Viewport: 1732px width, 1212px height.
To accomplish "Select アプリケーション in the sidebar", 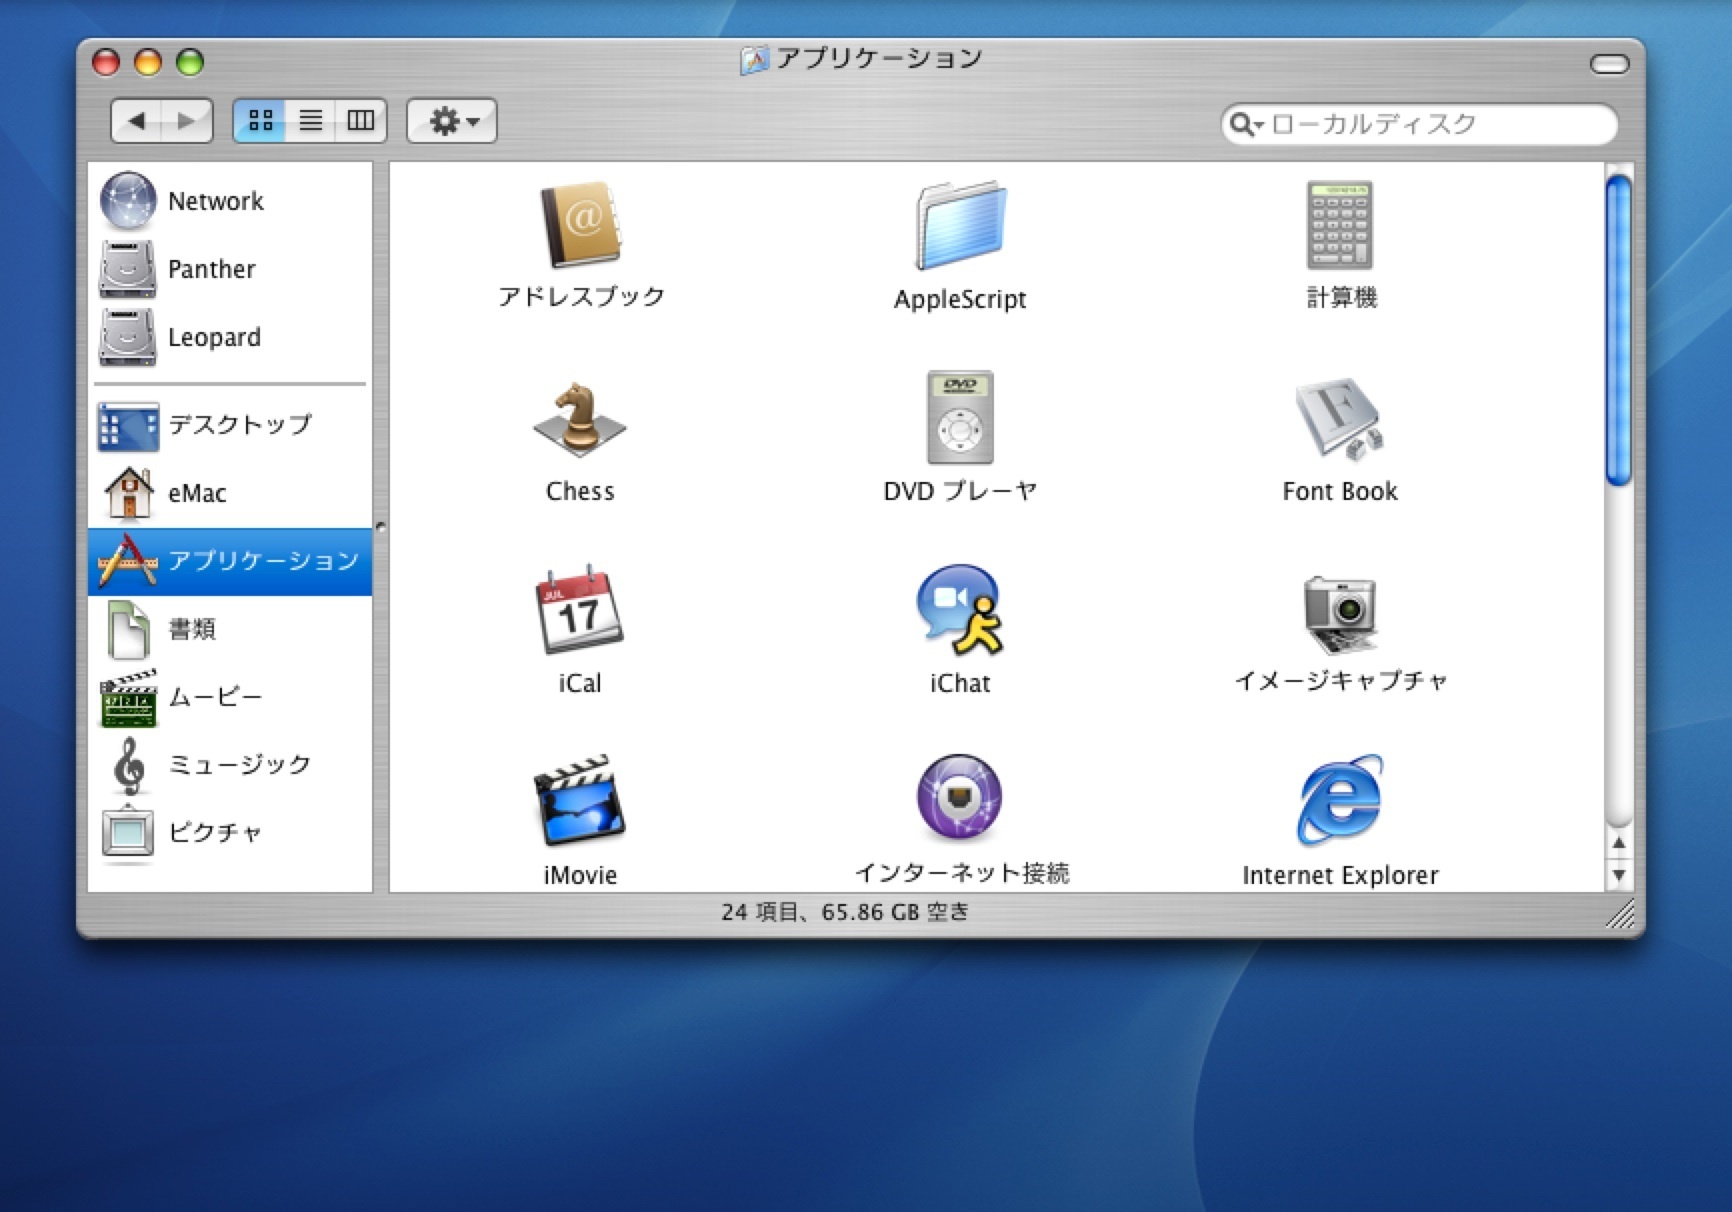I will 230,561.
